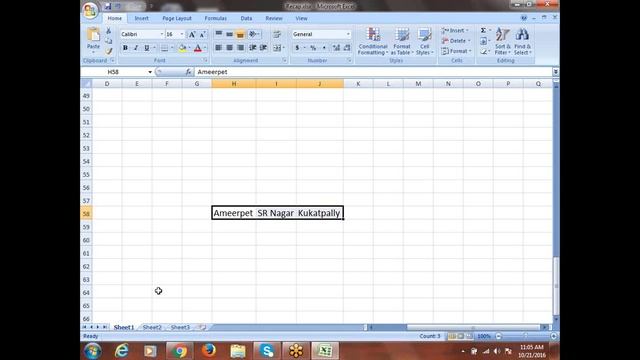Go to the Review tab
640x360 pixels.
coord(274,18)
